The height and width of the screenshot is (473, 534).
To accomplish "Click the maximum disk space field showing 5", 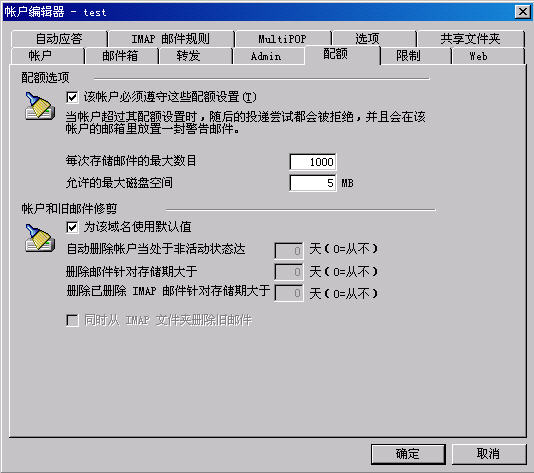I will tap(313, 183).
